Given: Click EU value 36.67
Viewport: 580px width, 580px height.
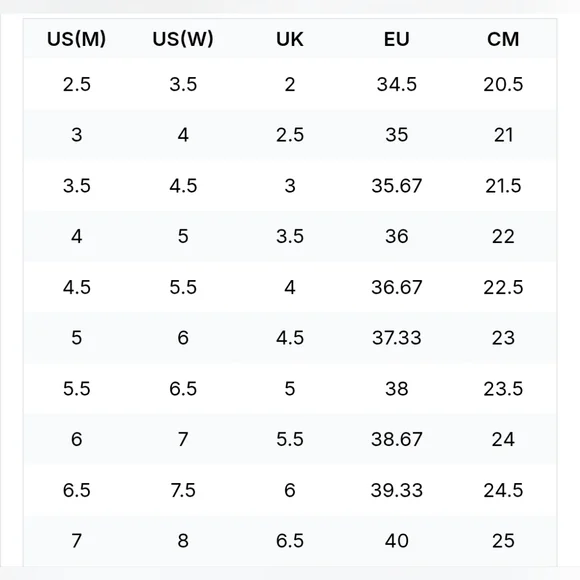Looking at the screenshot, I should point(397,287).
